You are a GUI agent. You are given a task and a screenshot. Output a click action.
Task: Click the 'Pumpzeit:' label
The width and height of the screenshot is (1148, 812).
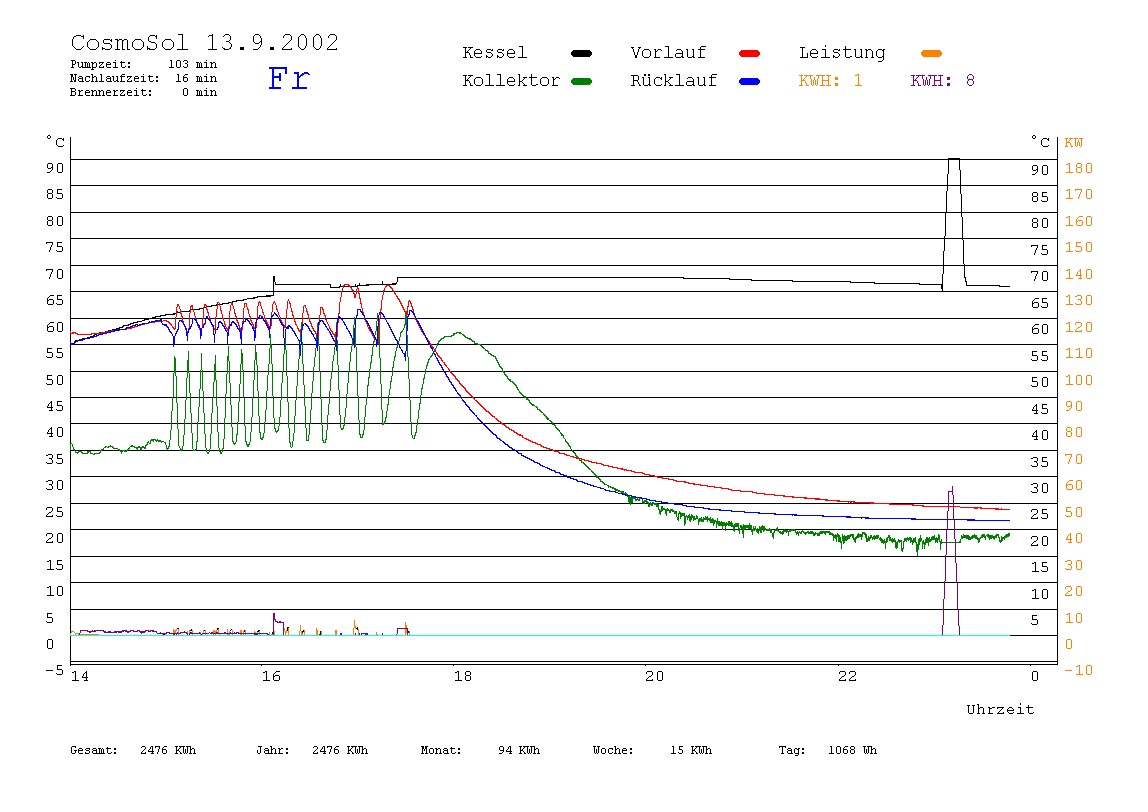click(x=101, y=64)
